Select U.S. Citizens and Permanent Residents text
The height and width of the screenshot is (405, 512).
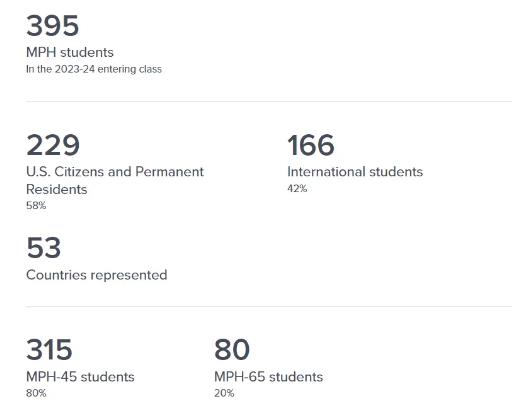(115, 180)
